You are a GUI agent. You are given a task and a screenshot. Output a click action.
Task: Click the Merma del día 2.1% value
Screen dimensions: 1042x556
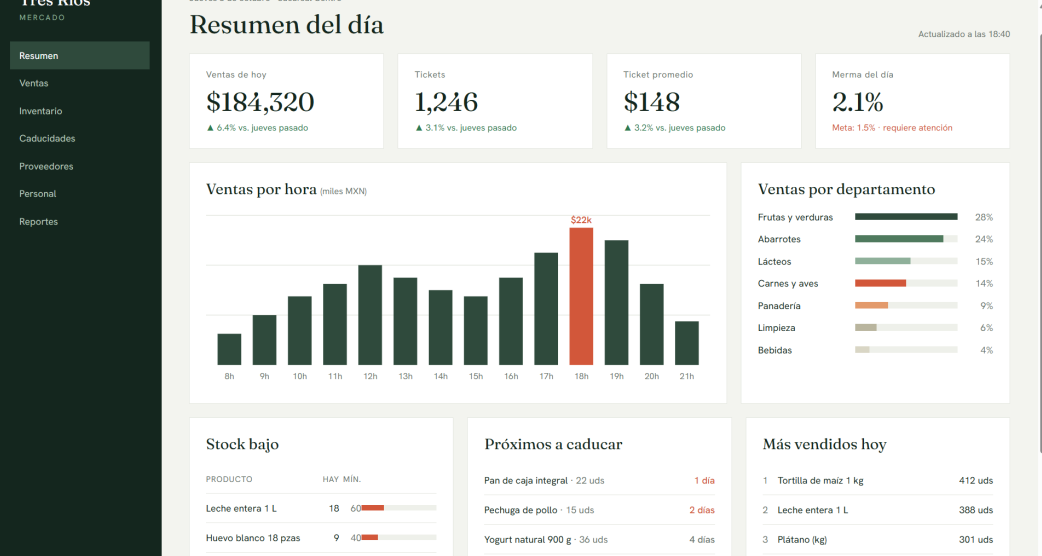coord(857,102)
